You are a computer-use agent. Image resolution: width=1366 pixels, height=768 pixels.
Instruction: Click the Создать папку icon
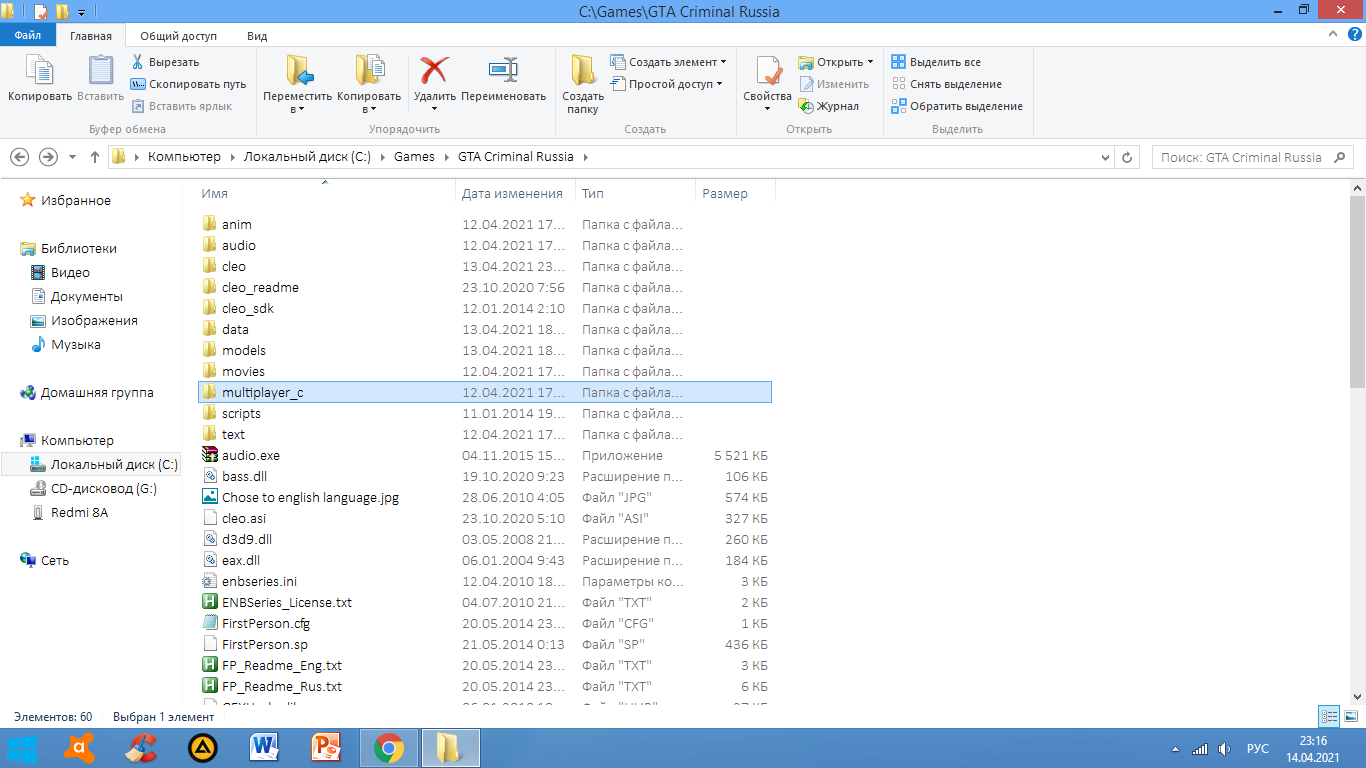(x=583, y=70)
